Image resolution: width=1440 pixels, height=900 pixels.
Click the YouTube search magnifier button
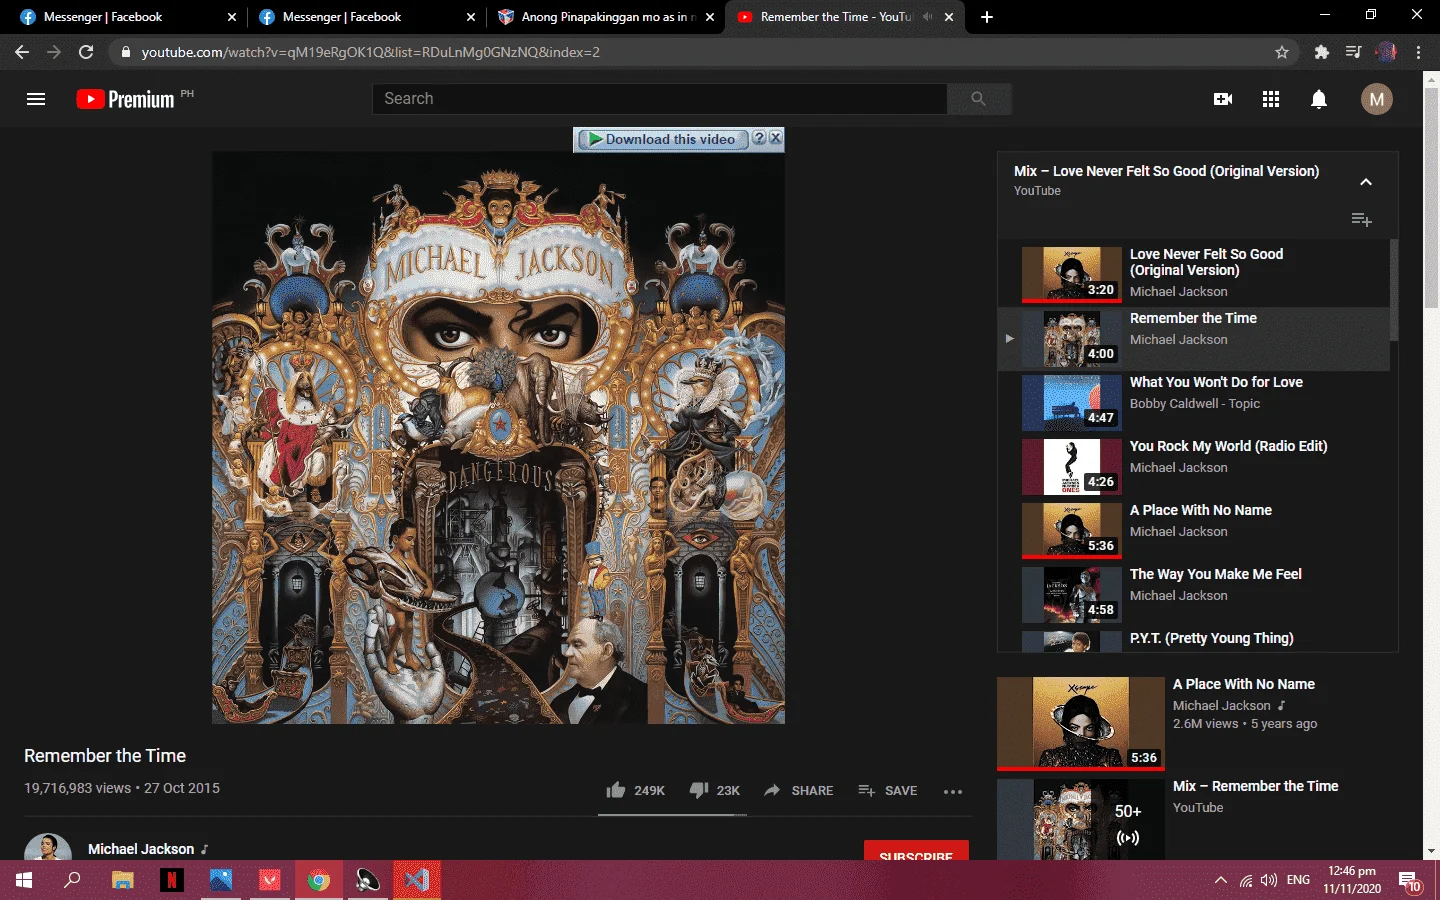pos(979,99)
